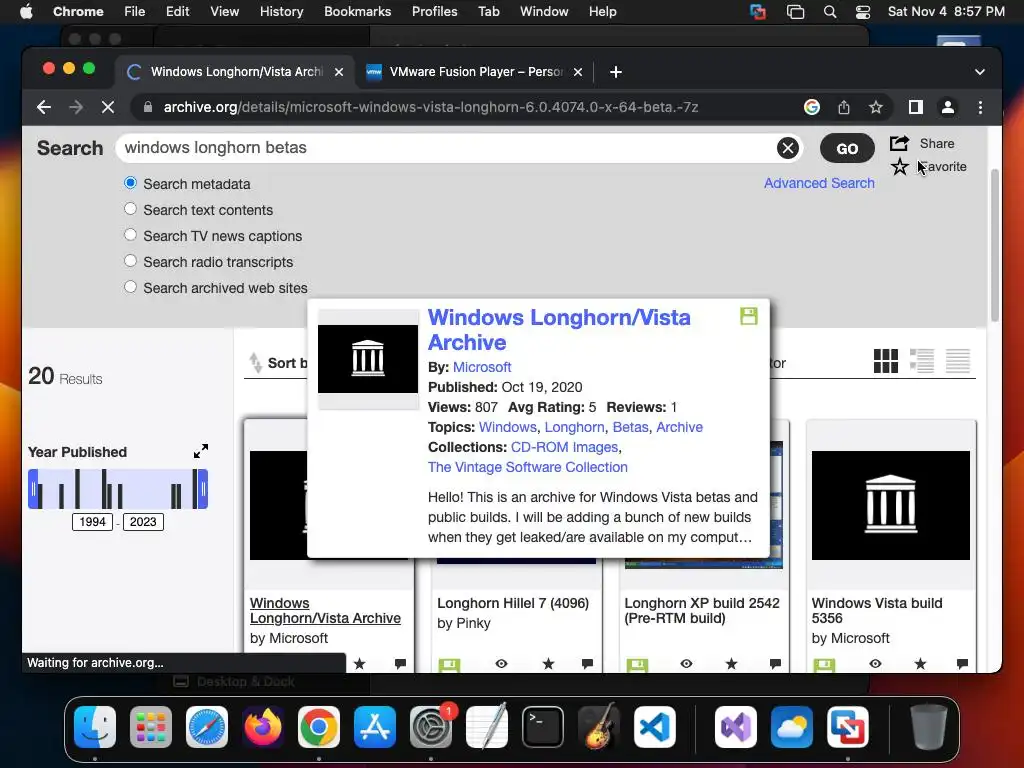1024x768 pixels.
Task: Click the Share icon on archive page
Action: 899,143
